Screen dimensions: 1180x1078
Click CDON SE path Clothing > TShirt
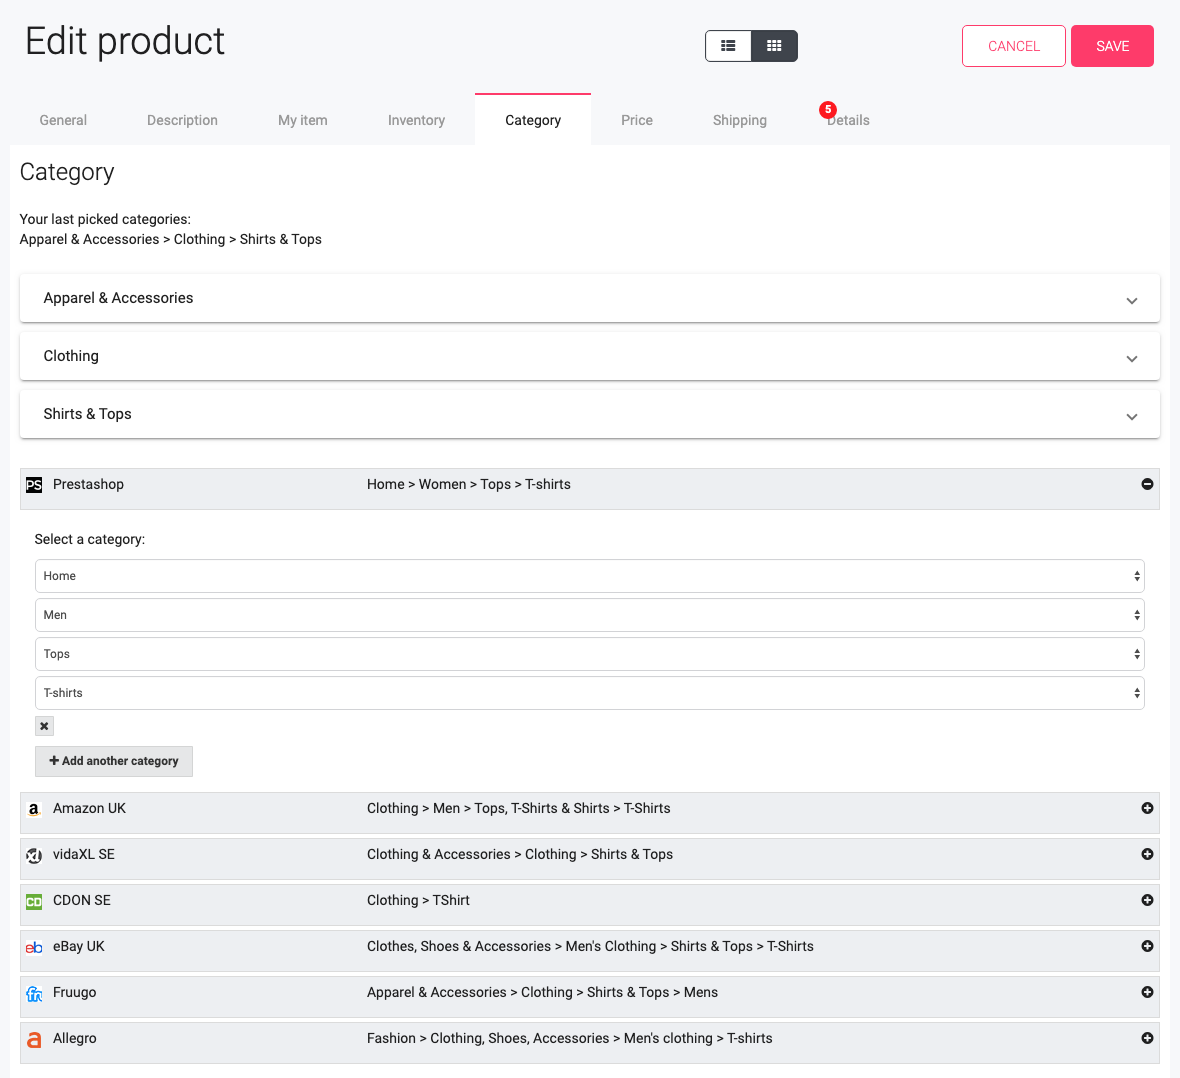(418, 900)
